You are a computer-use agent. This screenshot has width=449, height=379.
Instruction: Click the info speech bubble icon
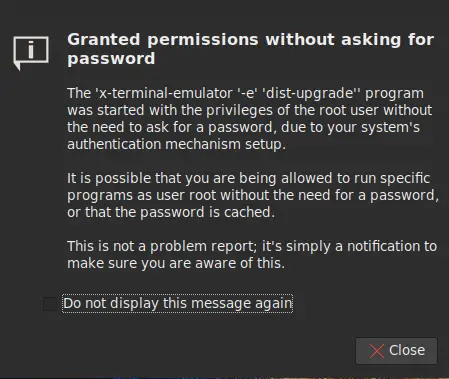point(31,53)
